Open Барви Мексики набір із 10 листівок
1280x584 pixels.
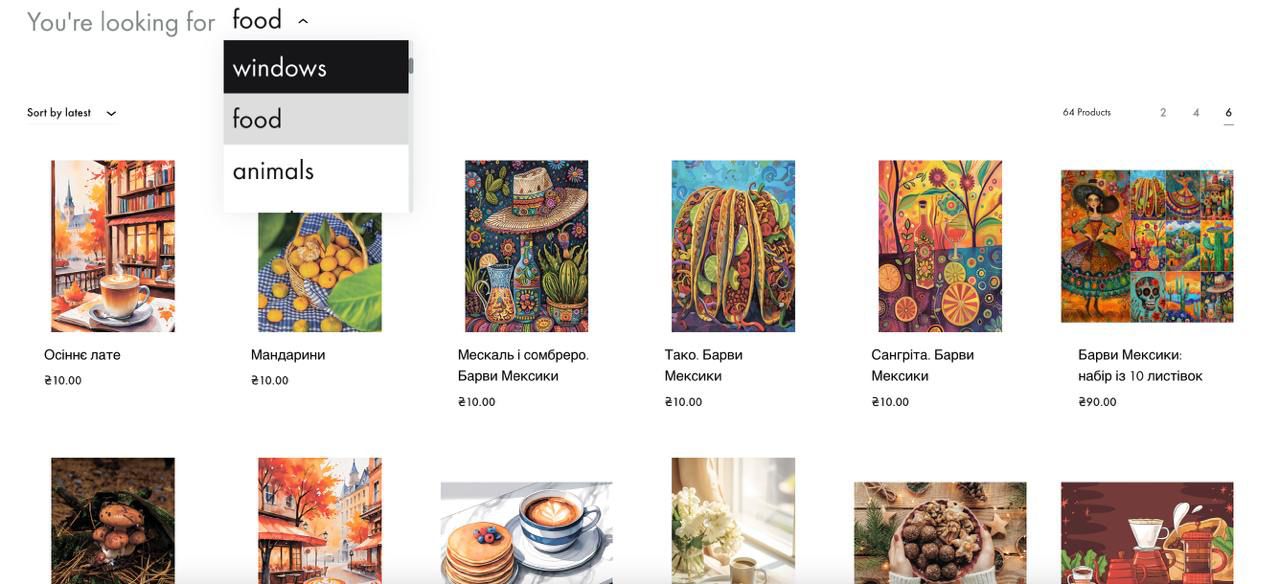click(x=1140, y=365)
